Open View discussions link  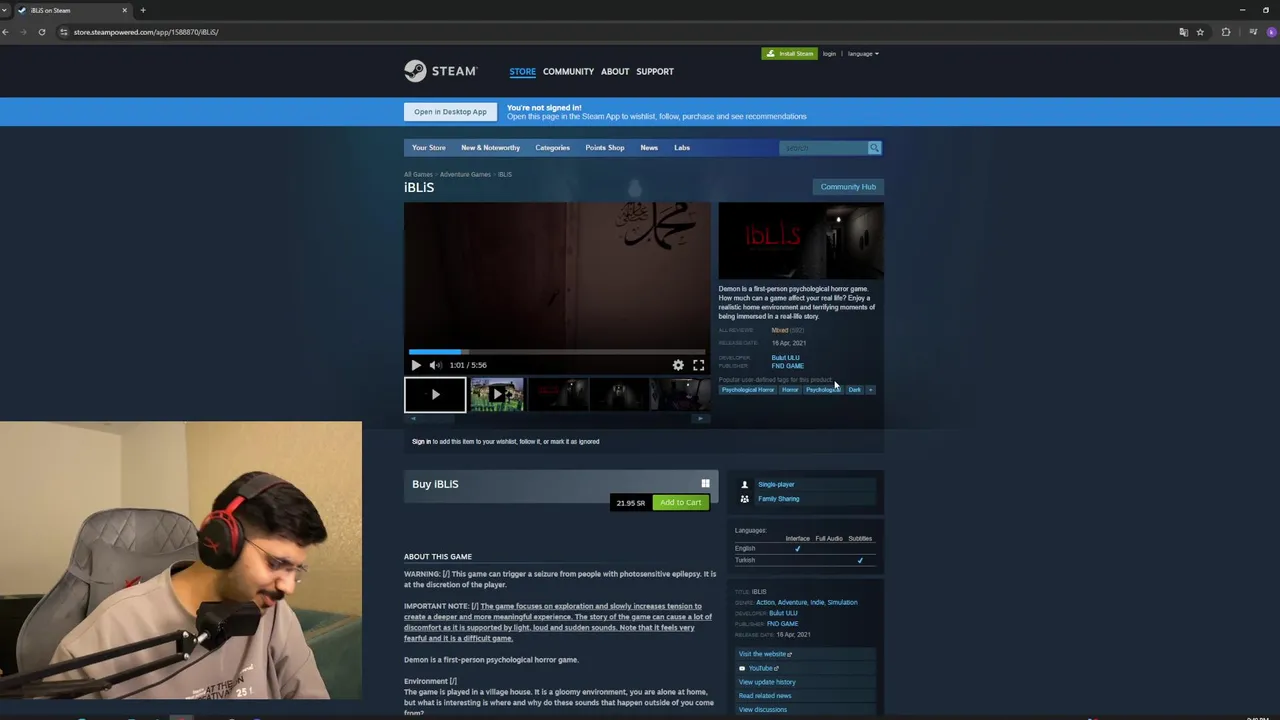point(762,710)
